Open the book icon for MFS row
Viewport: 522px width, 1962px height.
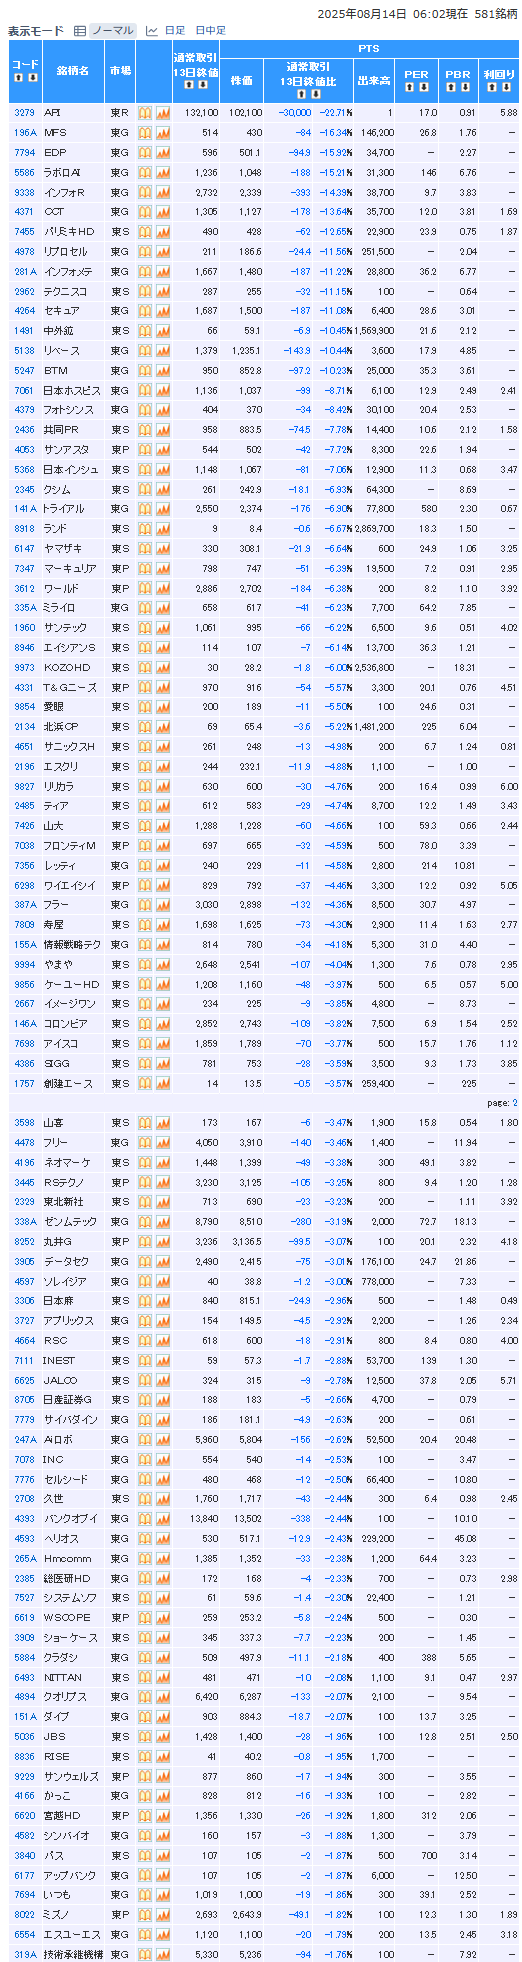(144, 132)
